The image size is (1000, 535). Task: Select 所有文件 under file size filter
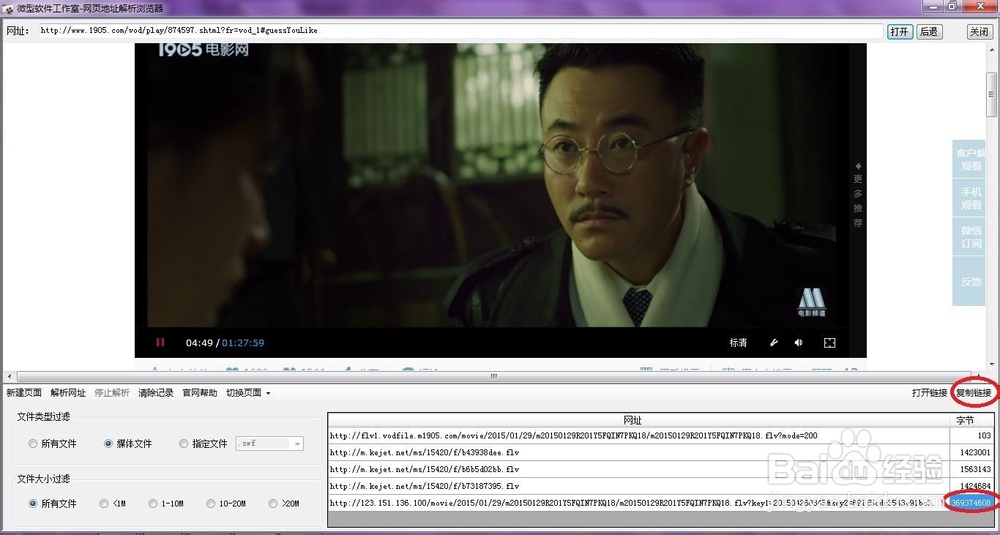point(52,504)
